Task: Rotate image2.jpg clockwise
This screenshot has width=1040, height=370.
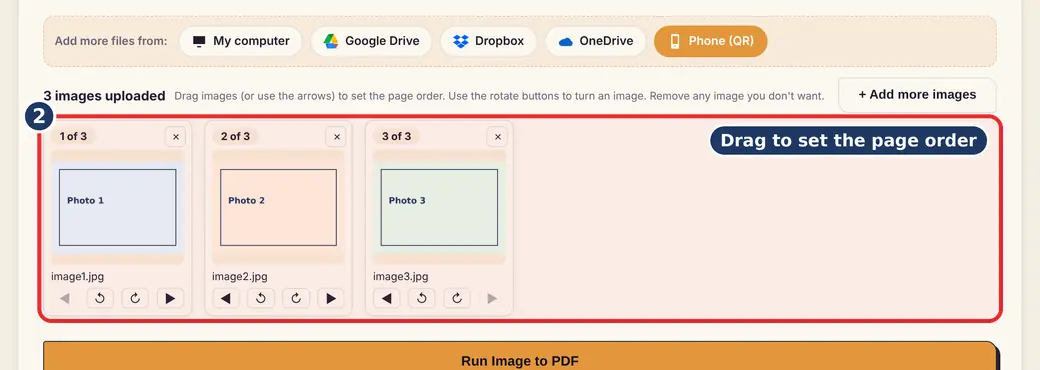Action: click(x=296, y=298)
